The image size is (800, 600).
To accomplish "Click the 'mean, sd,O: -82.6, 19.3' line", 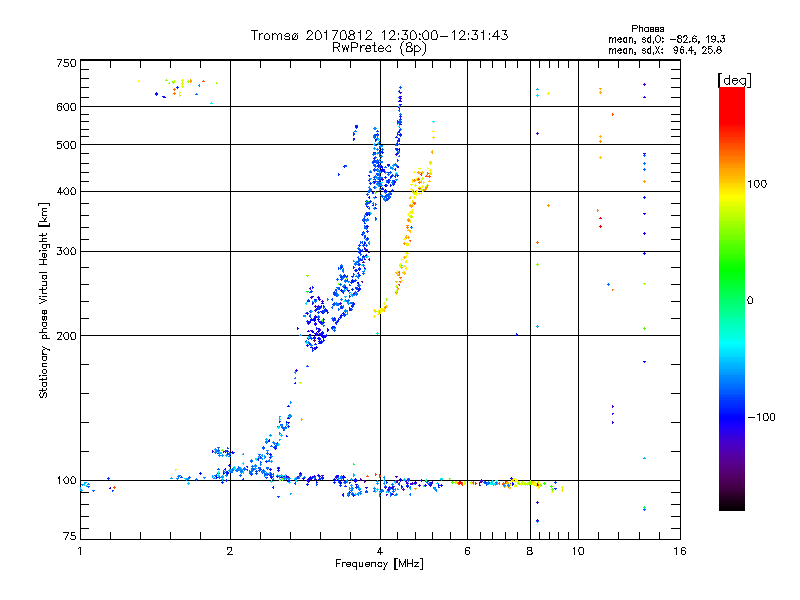I will click(x=666, y=39).
